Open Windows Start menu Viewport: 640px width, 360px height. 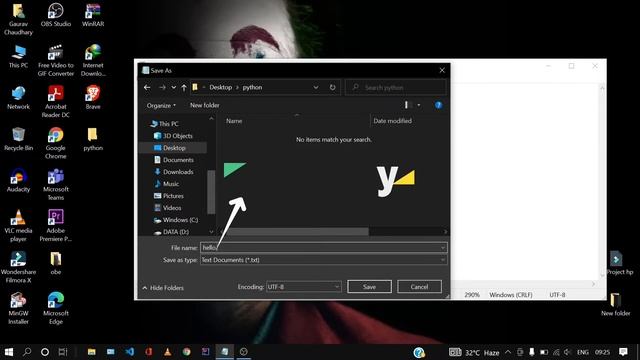(x=9, y=352)
